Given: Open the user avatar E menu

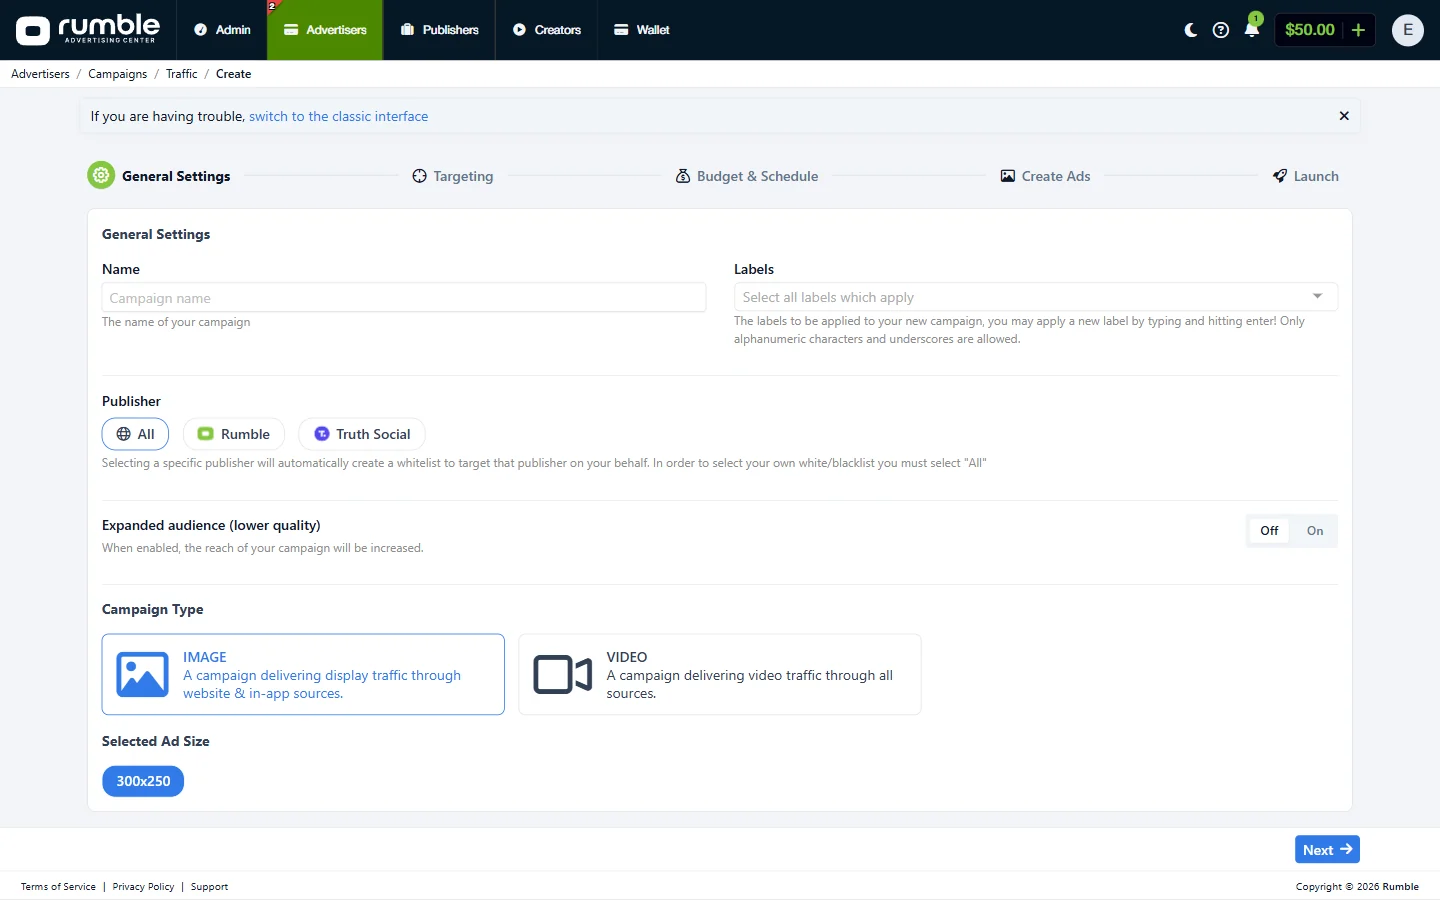Looking at the screenshot, I should (1407, 30).
